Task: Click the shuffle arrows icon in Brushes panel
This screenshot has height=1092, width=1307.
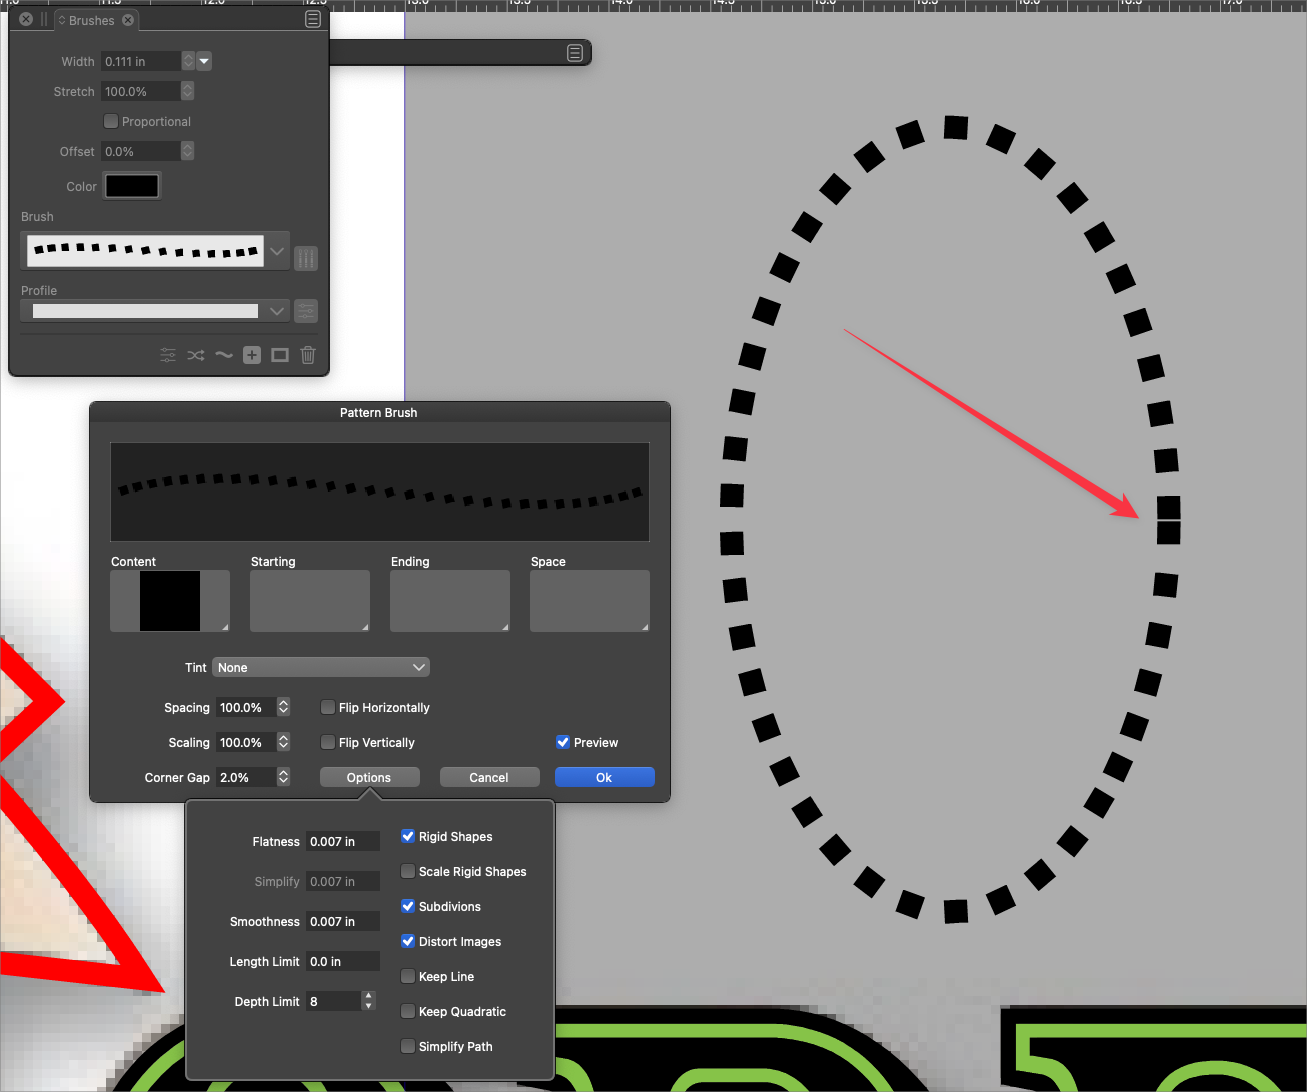Action: pos(196,355)
